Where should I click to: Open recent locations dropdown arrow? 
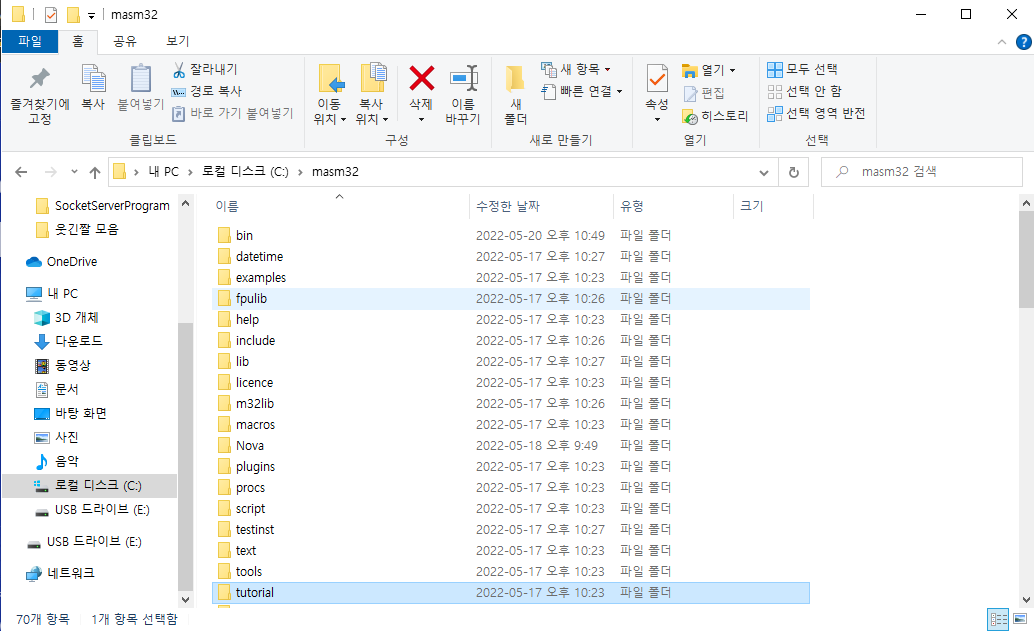pos(74,172)
